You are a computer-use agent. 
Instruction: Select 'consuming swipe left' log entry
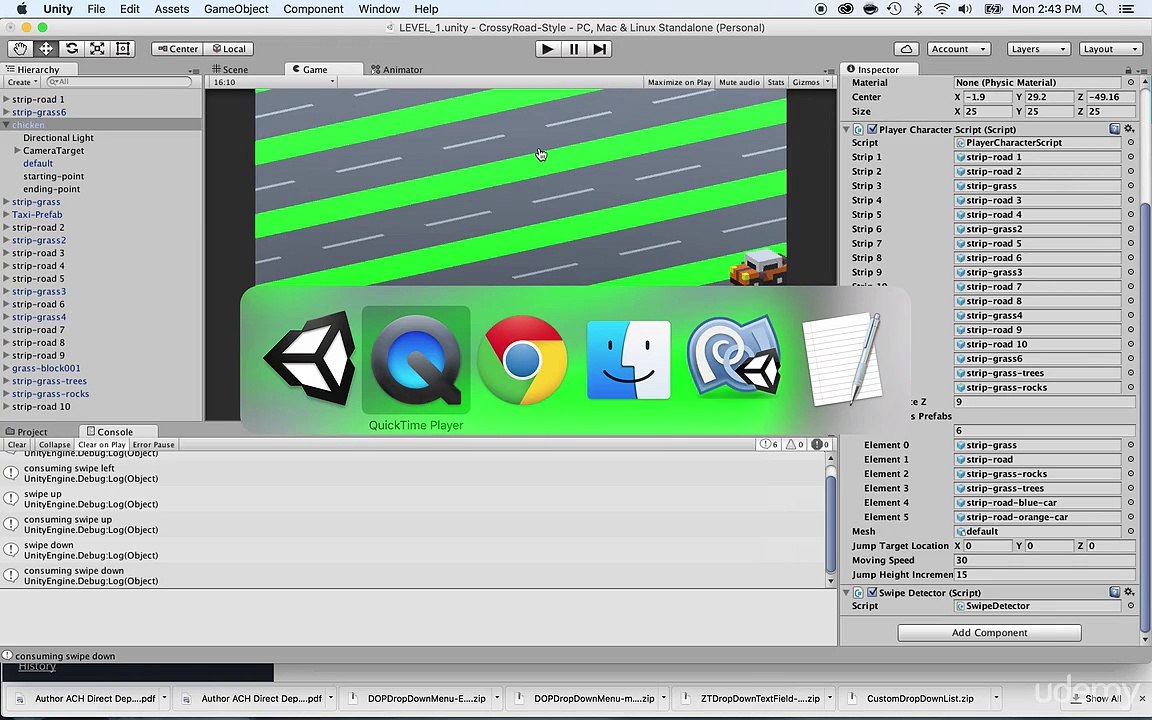click(414, 473)
